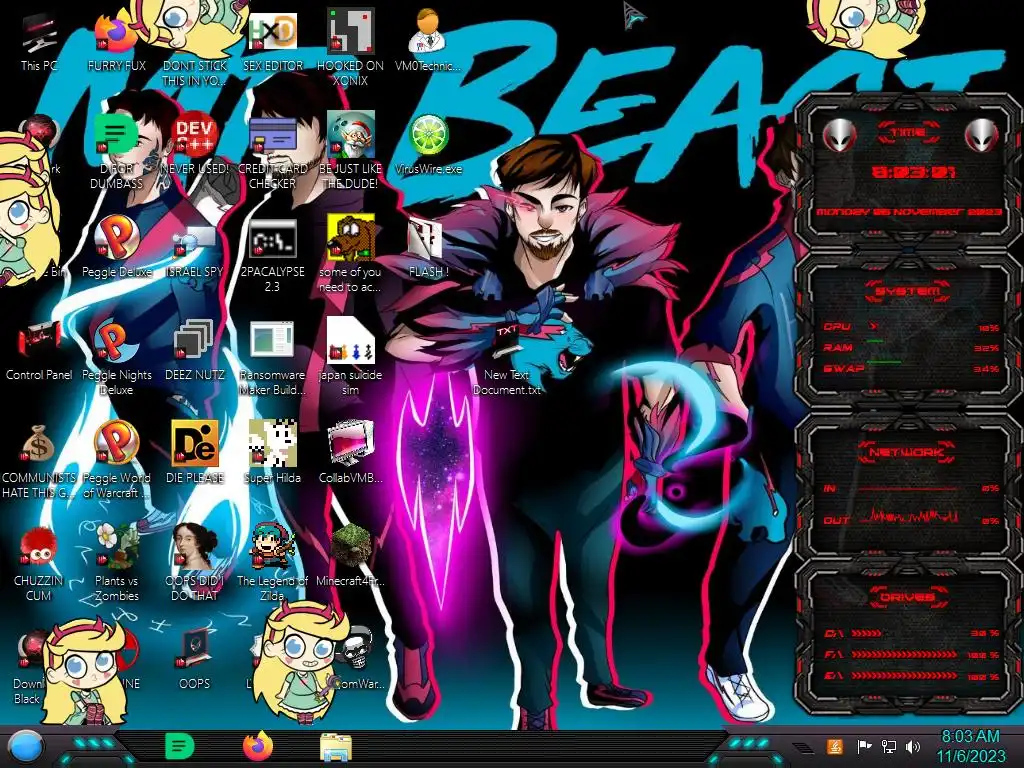Open the green notes app on taskbar
The height and width of the screenshot is (768, 1024).
coord(180,747)
